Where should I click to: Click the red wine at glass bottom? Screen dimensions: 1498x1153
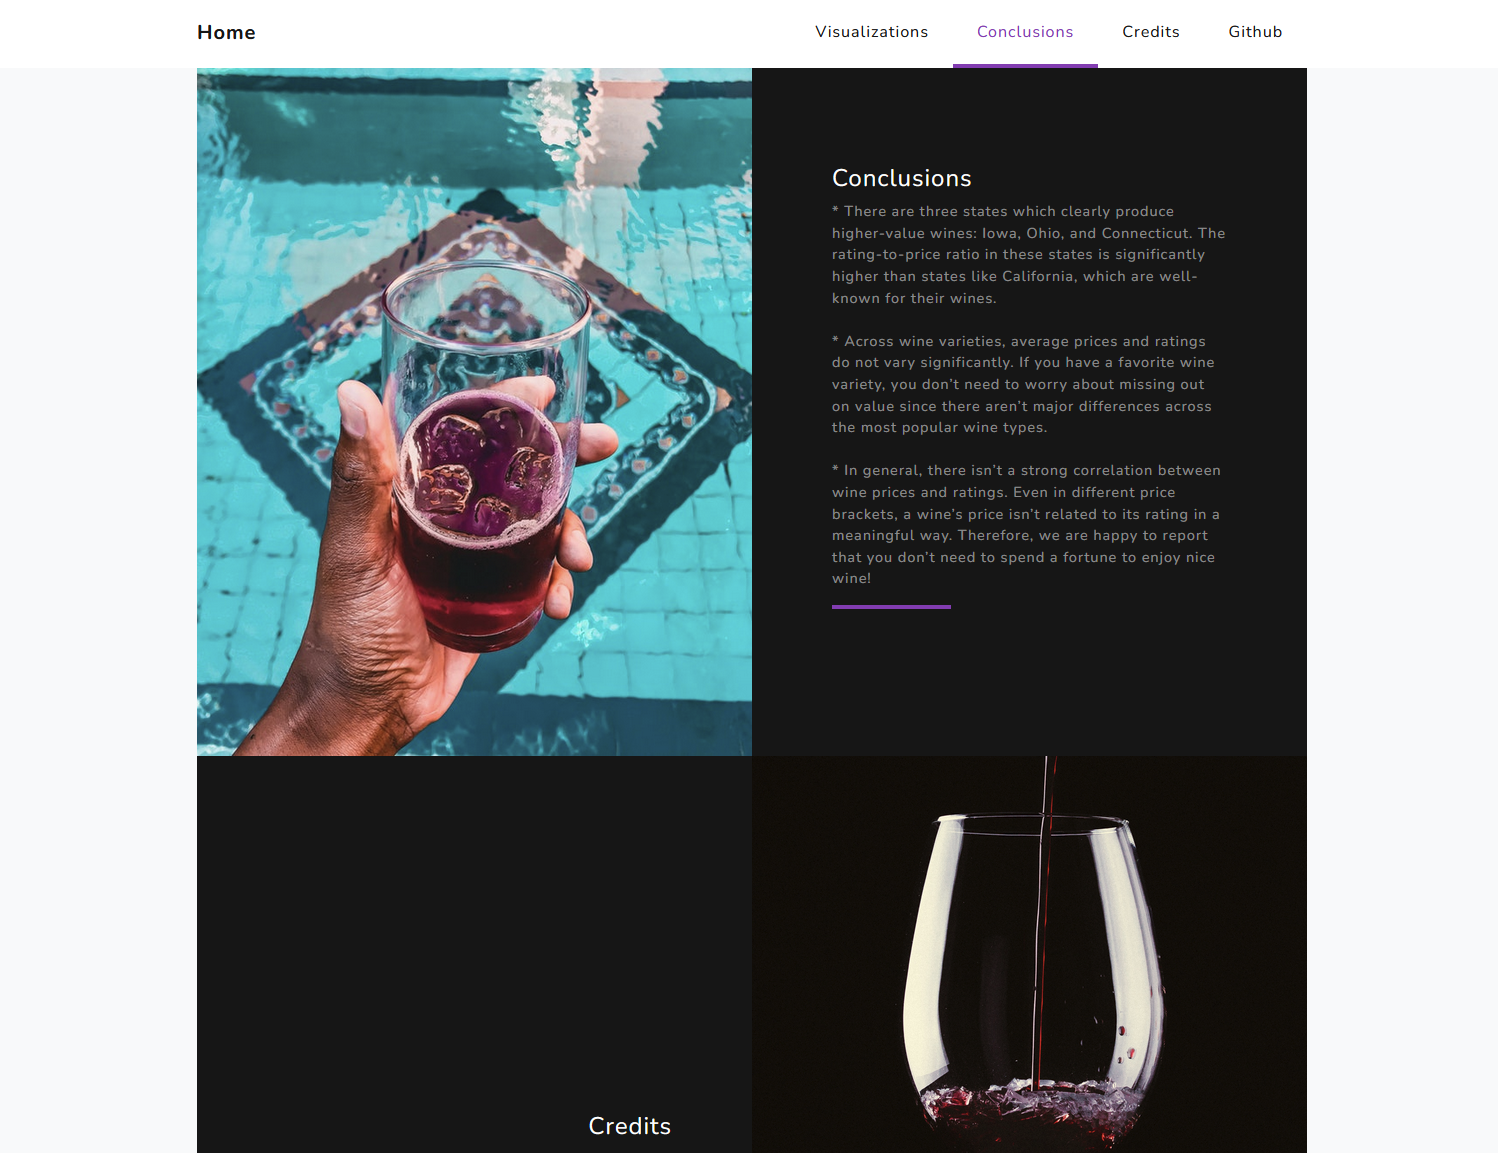click(1030, 1108)
